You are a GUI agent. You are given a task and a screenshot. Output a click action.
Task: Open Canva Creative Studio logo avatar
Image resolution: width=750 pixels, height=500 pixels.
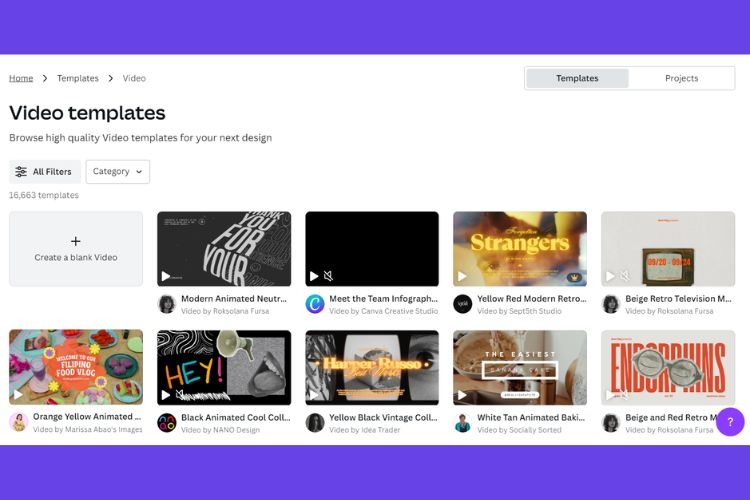pyautogui.click(x=315, y=304)
